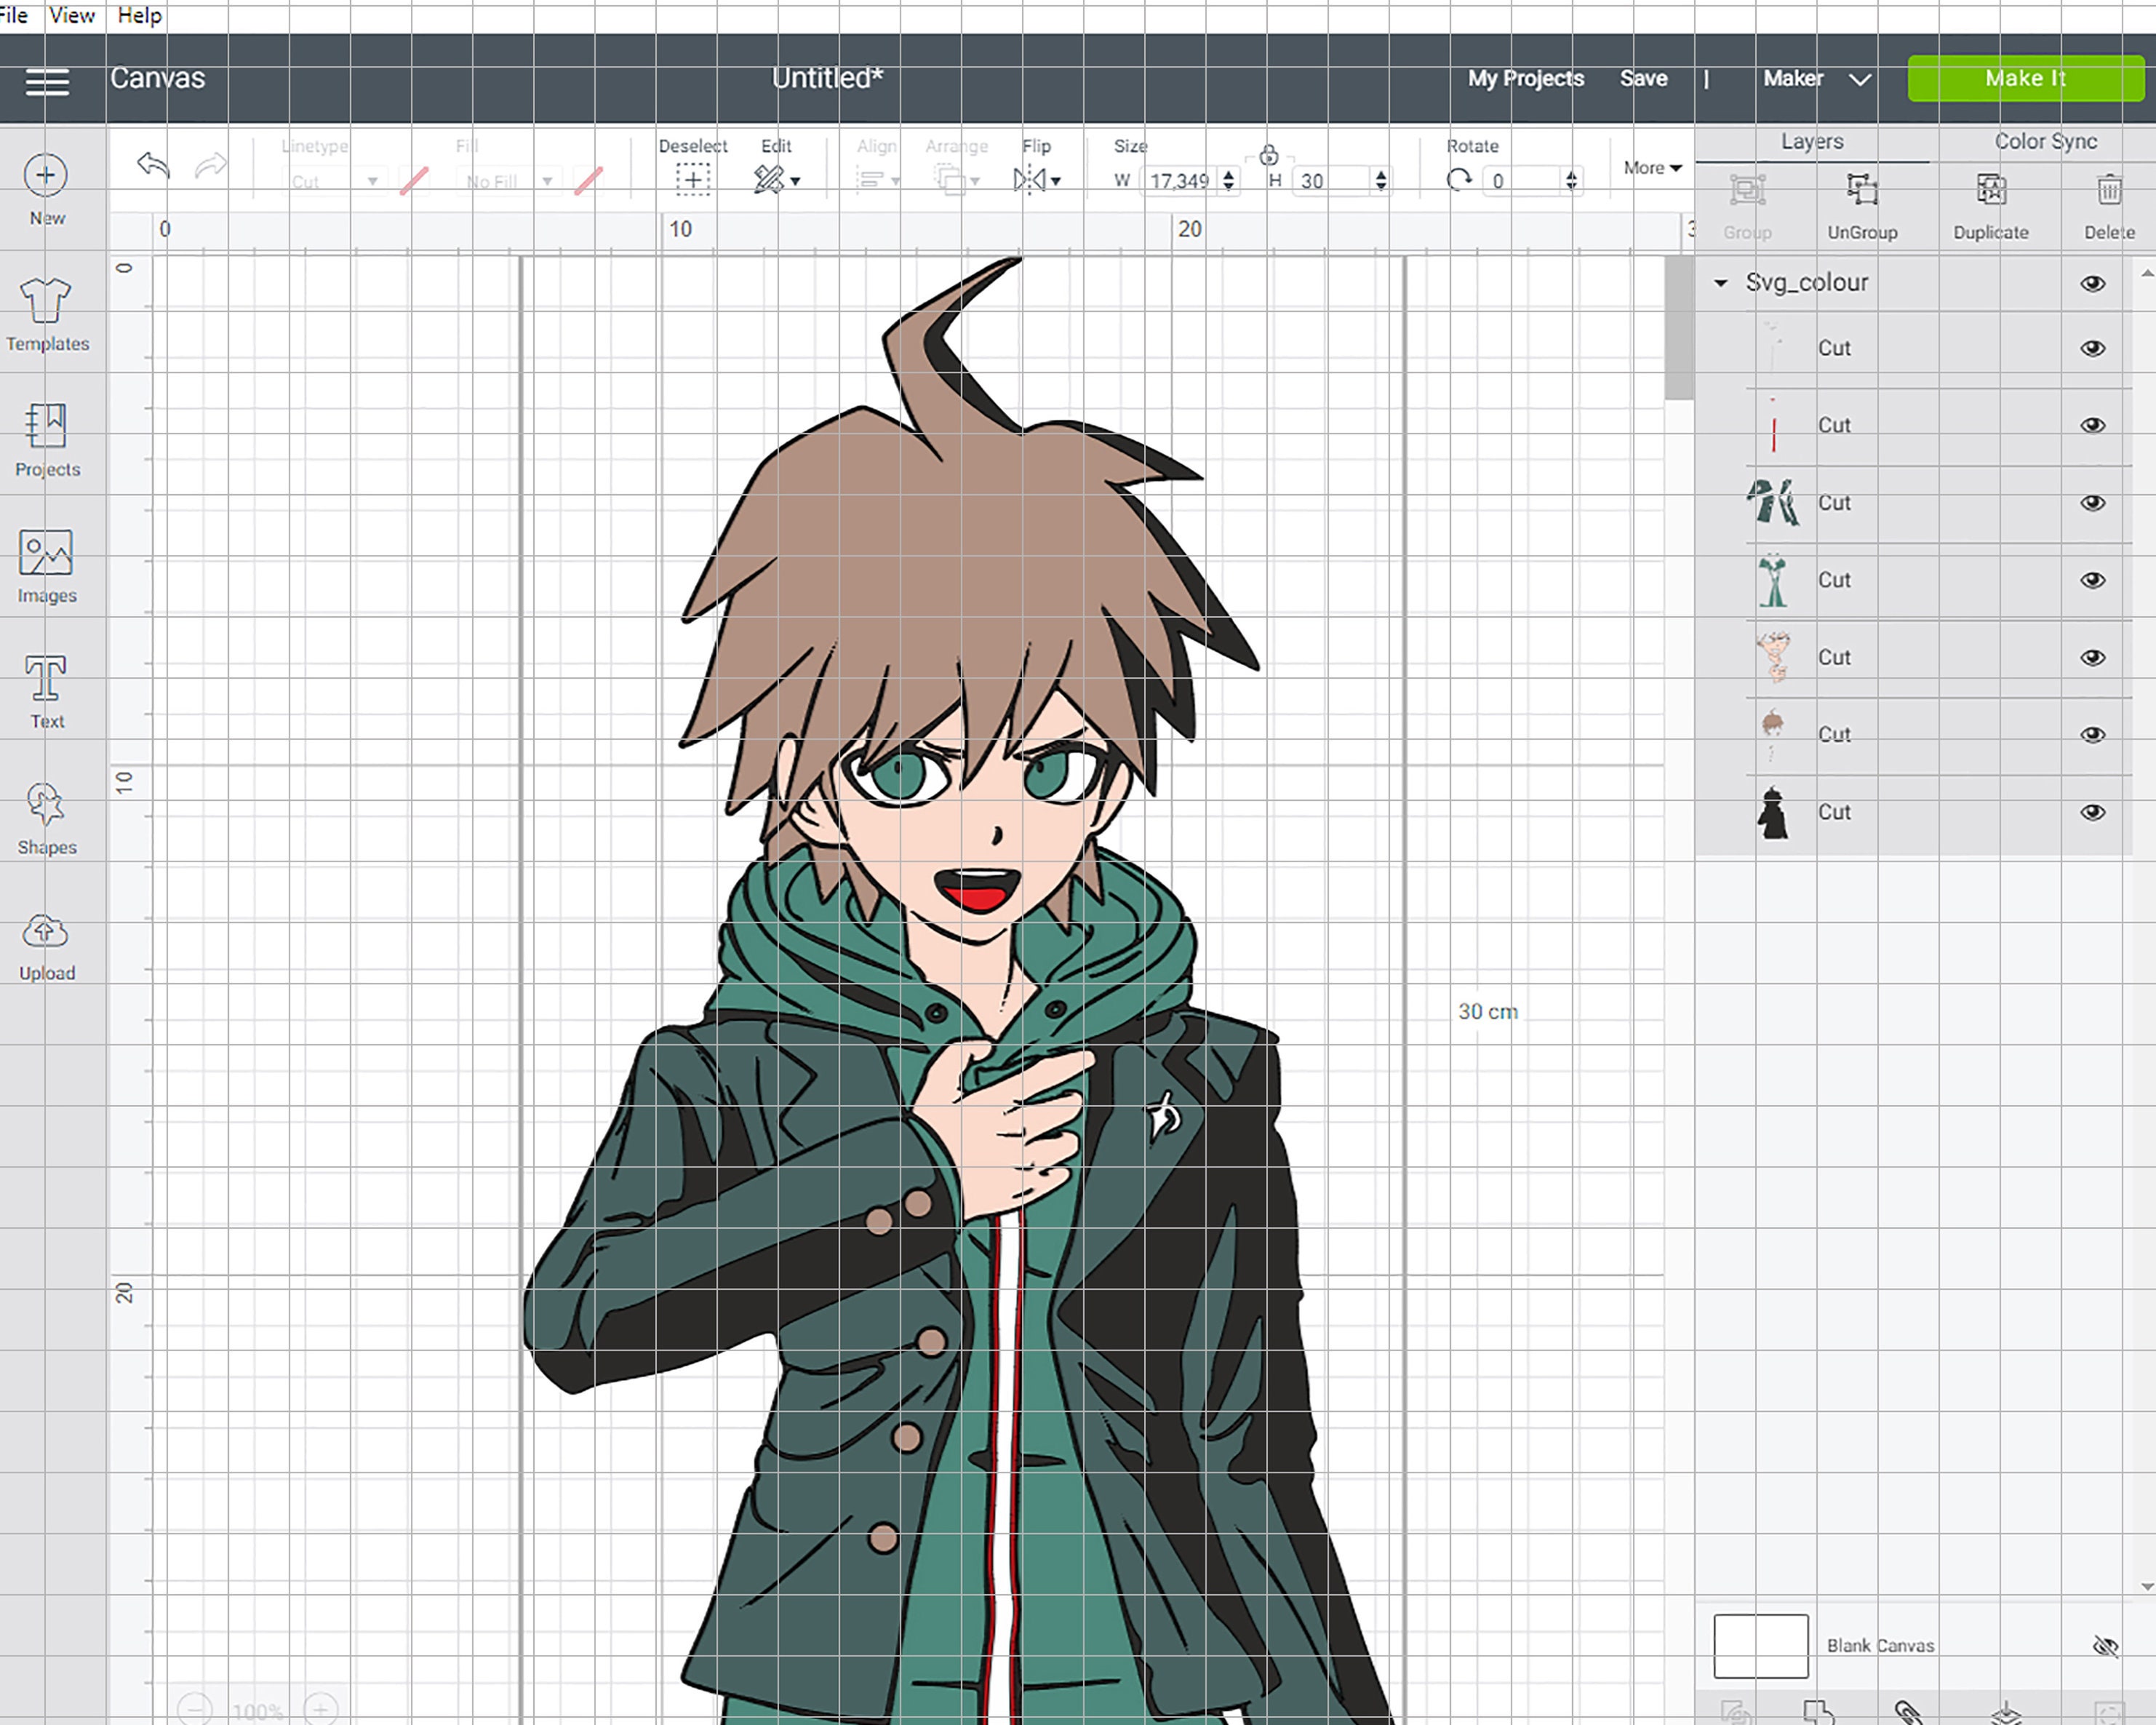Open the File menu
This screenshot has height=1725, width=2156.
14,15
